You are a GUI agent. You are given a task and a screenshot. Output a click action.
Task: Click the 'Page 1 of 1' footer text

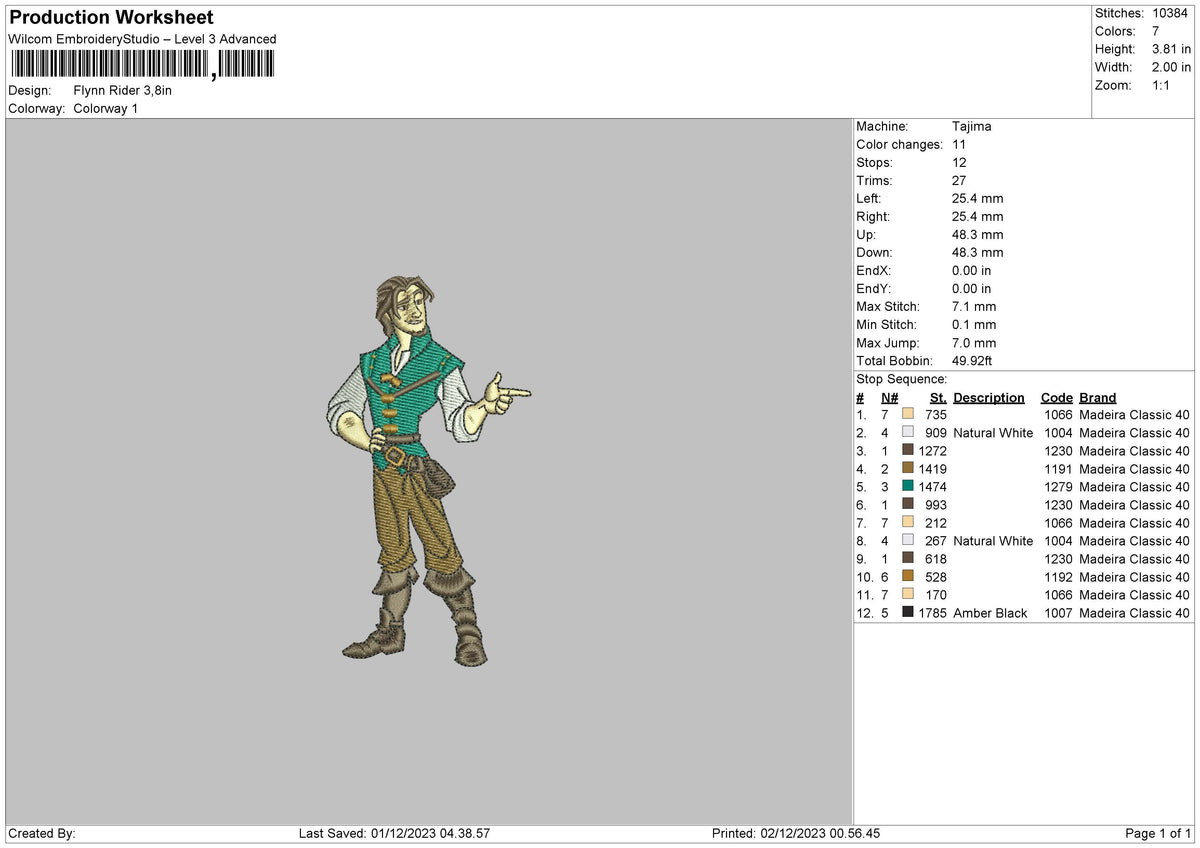[1158, 834]
